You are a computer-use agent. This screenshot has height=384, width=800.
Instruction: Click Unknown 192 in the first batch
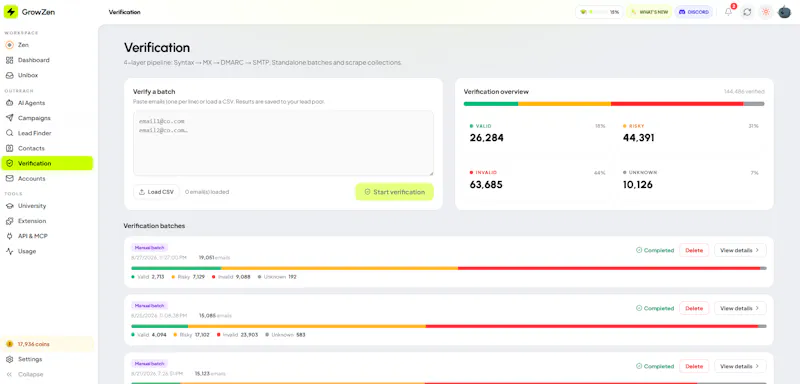pyautogui.click(x=277, y=277)
